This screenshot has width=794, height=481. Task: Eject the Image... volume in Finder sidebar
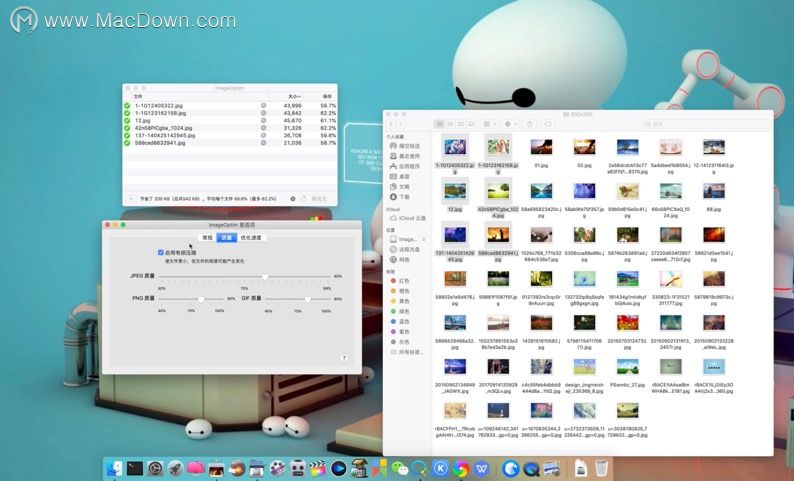point(424,239)
